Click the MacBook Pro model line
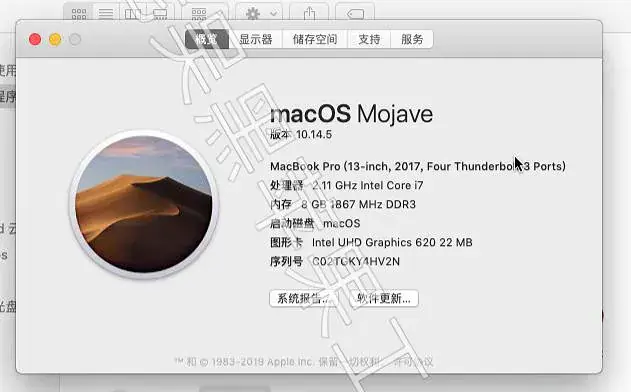This screenshot has width=631, height=392. click(x=418, y=166)
